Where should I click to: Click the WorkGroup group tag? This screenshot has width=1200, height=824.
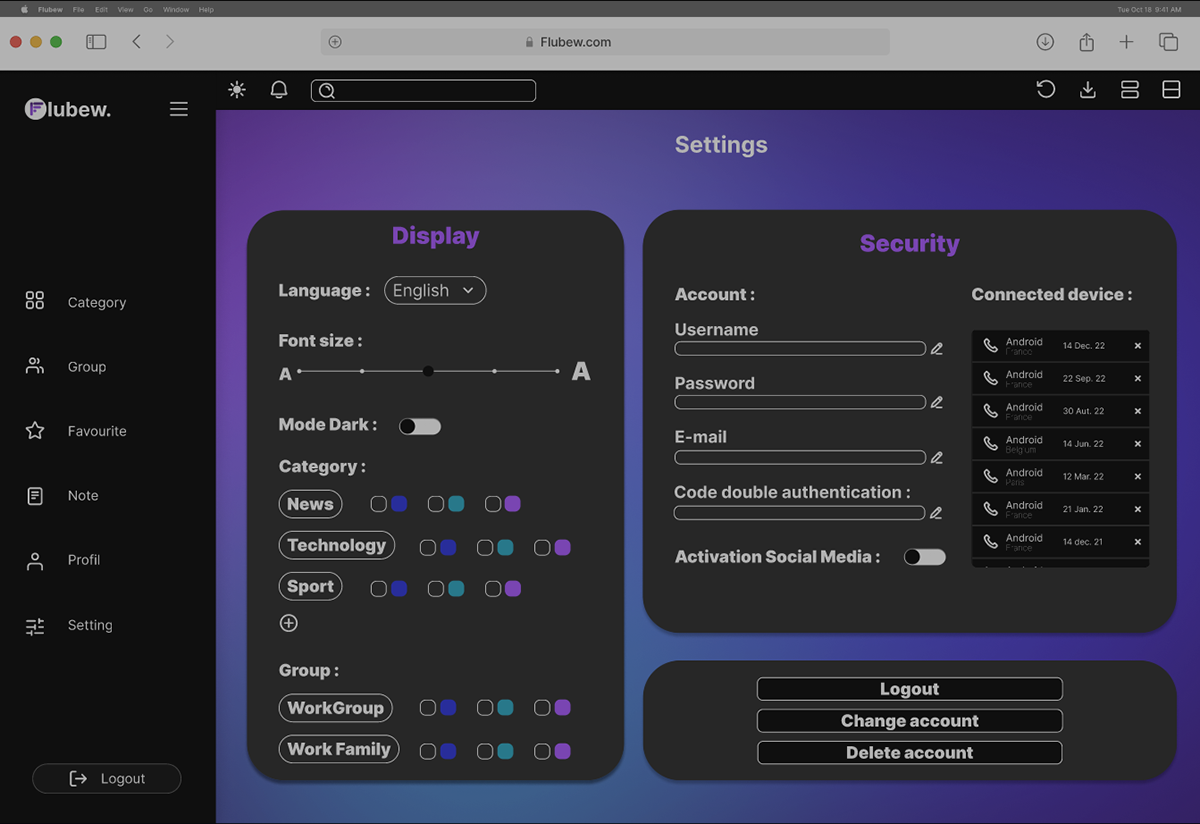point(335,708)
